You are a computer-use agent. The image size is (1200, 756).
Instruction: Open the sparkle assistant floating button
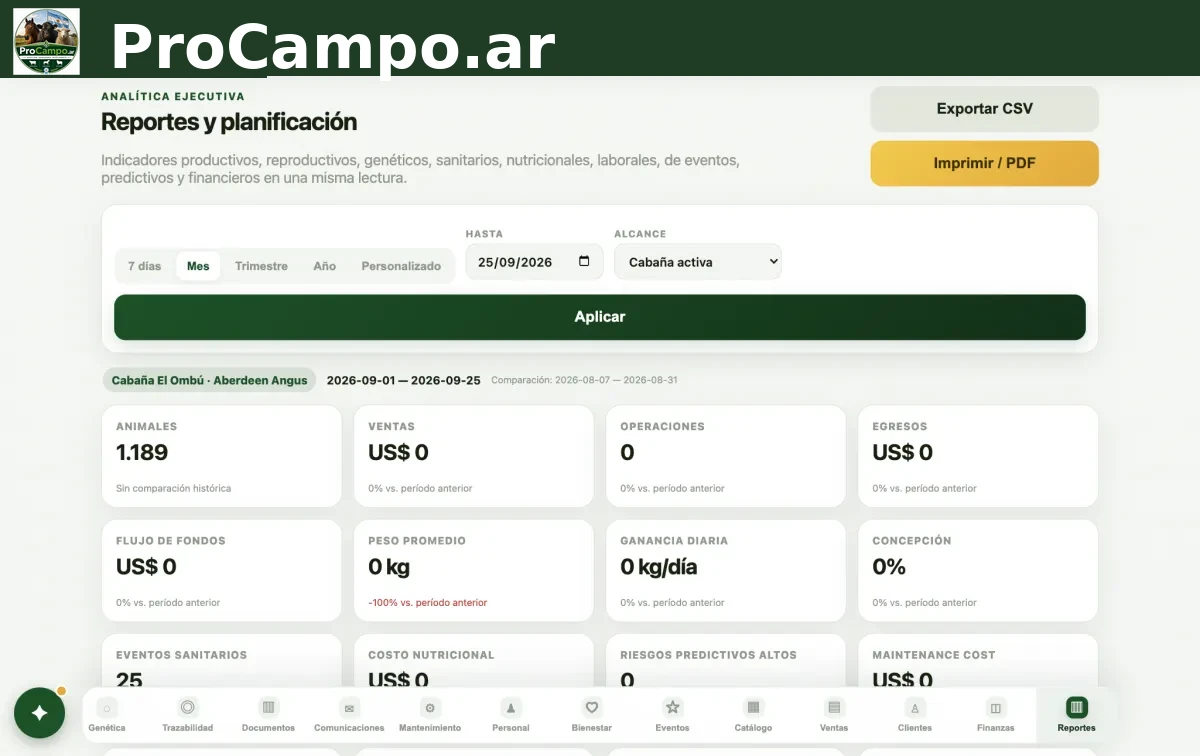click(x=40, y=713)
